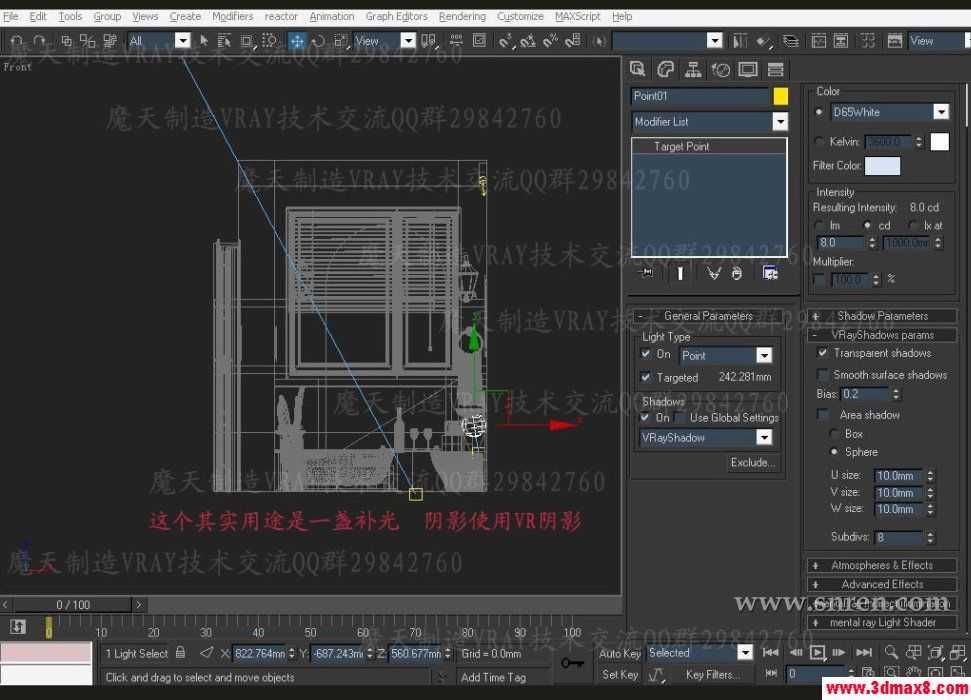This screenshot has height=700, width=971.
Task: Go to the end of animation
Action: pyautogui.click(x=863, y=652)
